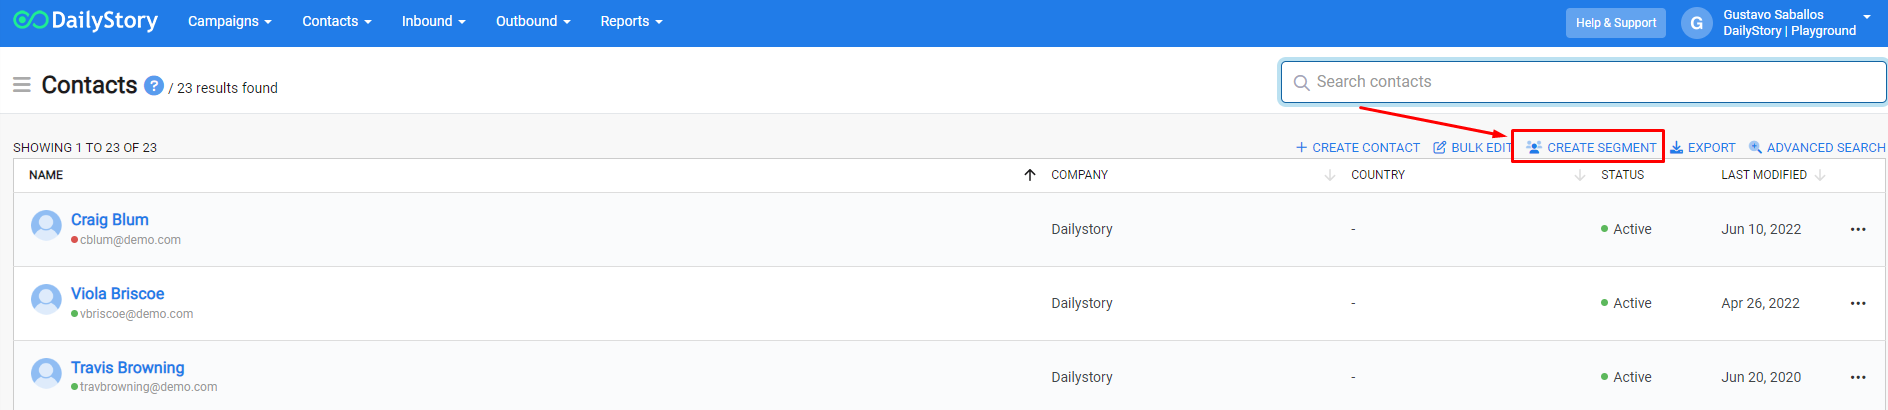Open the hamburger sidebar menu icon
The image size is (1888, 410).
[21, 86]
